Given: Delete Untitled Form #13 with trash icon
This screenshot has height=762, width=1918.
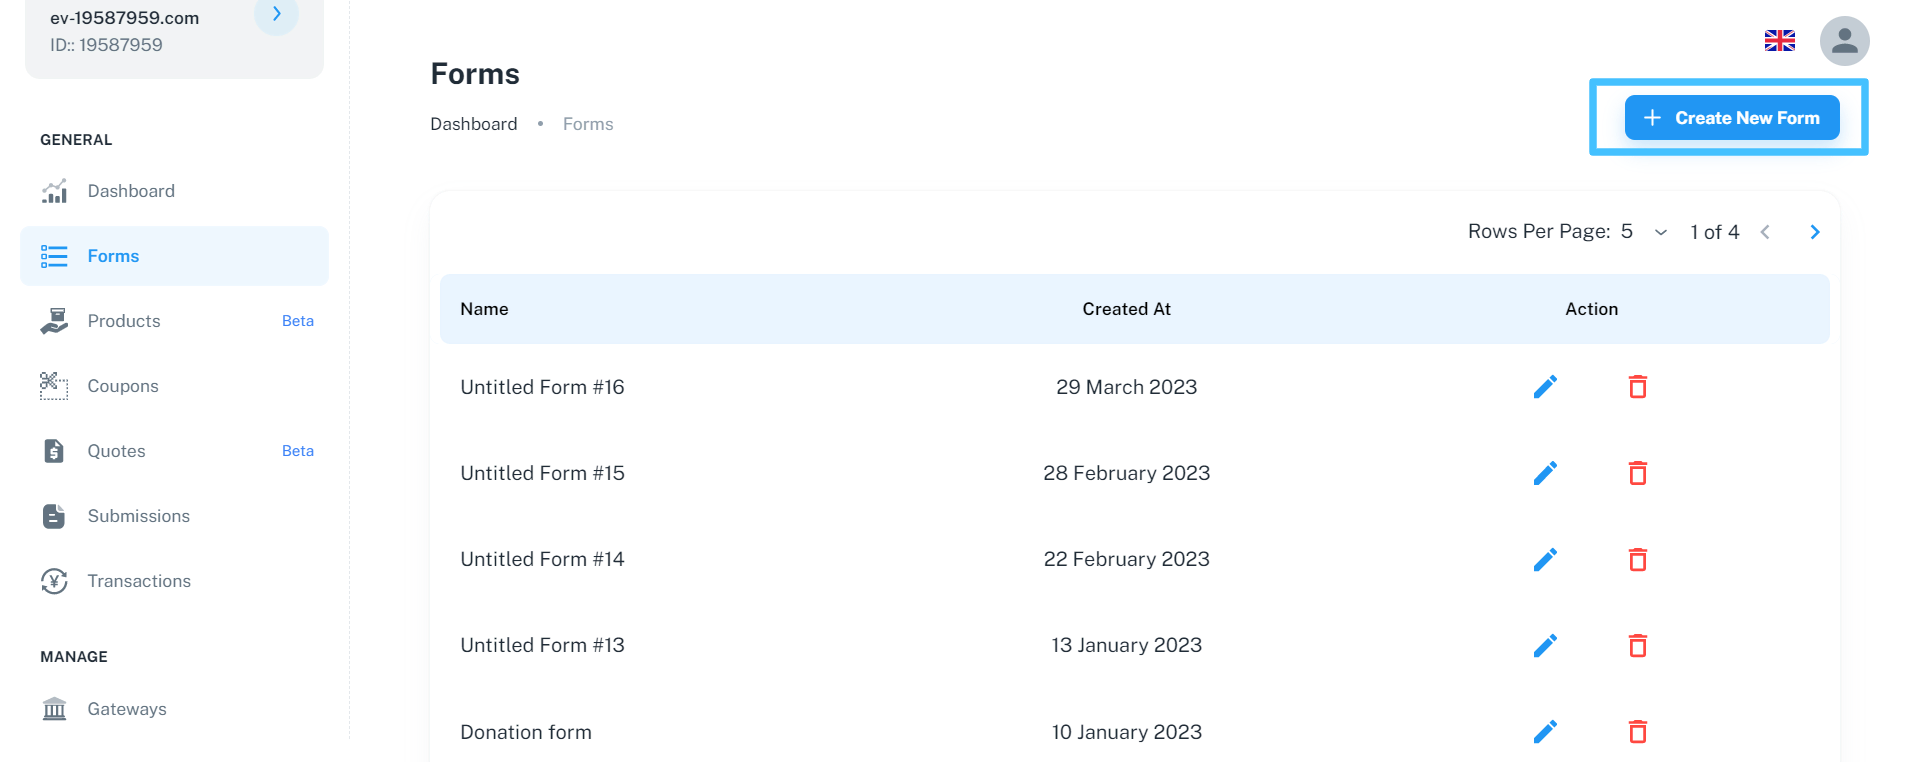Looking at the screenshot, I should point(1637,645).
